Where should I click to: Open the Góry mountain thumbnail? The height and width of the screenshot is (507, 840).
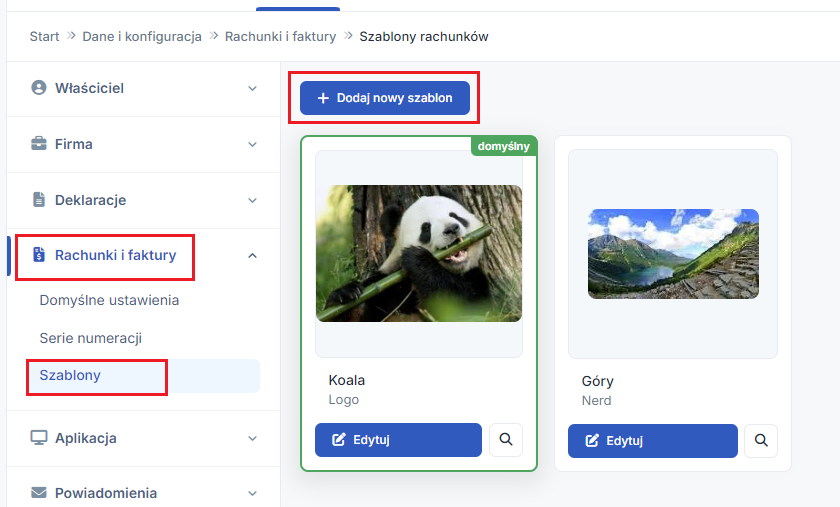coord(673,254)
